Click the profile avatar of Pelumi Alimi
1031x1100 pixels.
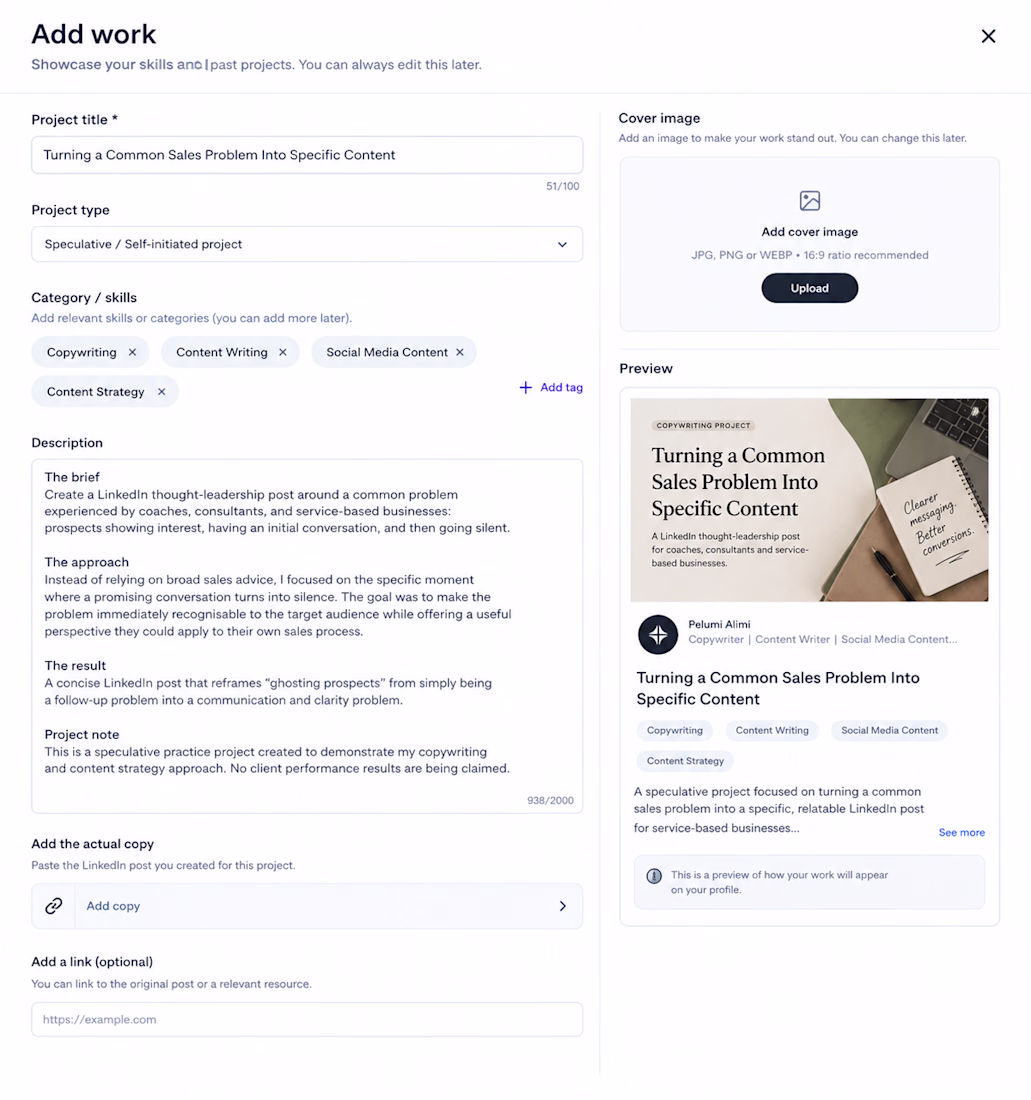(658, 634)
